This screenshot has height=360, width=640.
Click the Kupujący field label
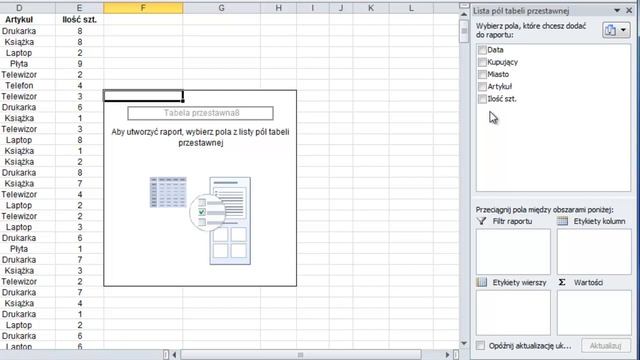(502, 62)
